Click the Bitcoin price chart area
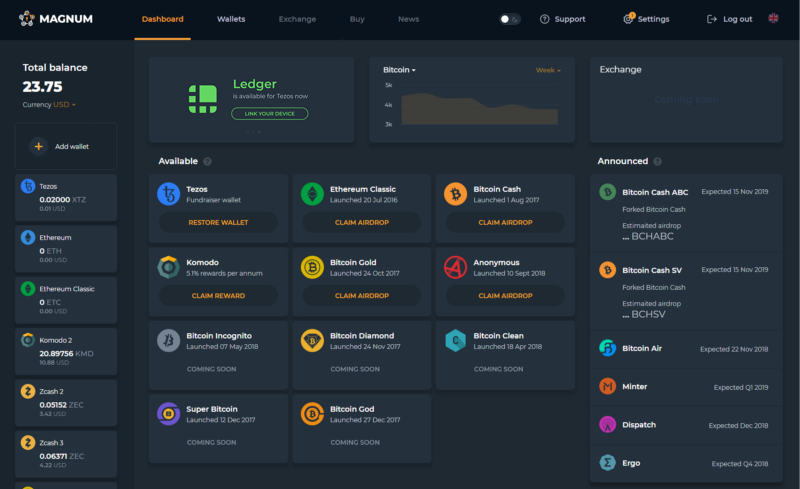 [x=480, y=109]
